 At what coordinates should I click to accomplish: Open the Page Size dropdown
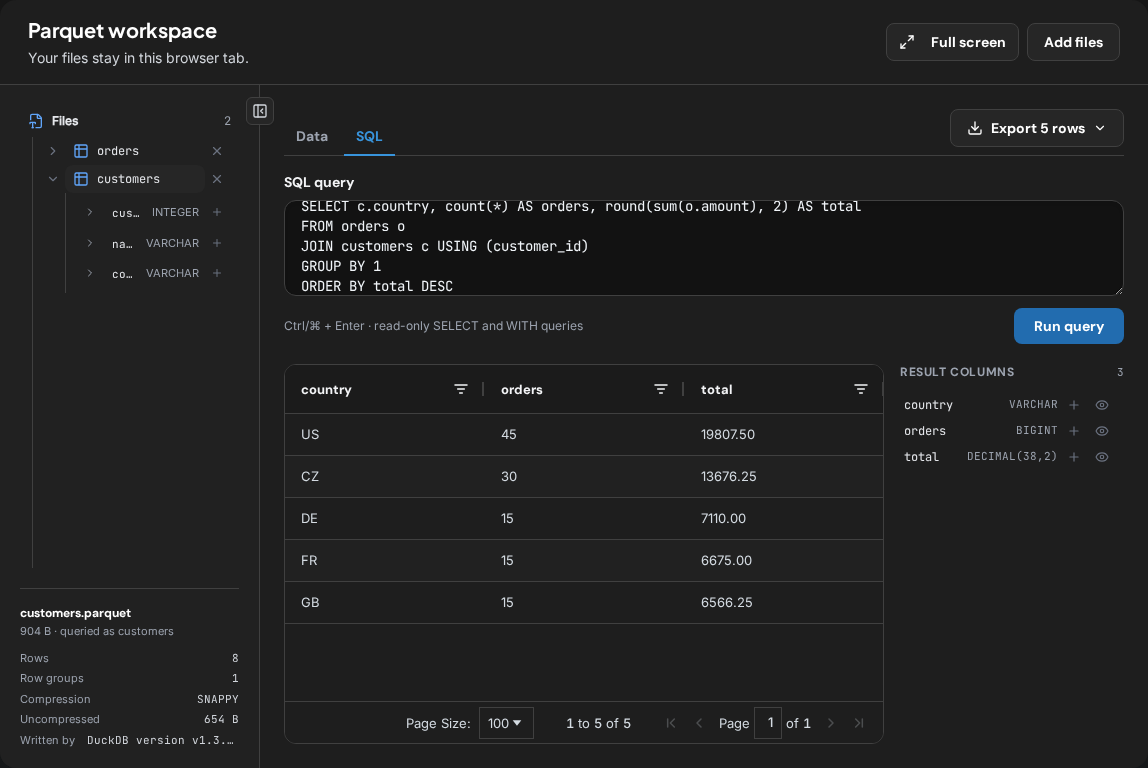pyautogui.click(x=506, y=723)
